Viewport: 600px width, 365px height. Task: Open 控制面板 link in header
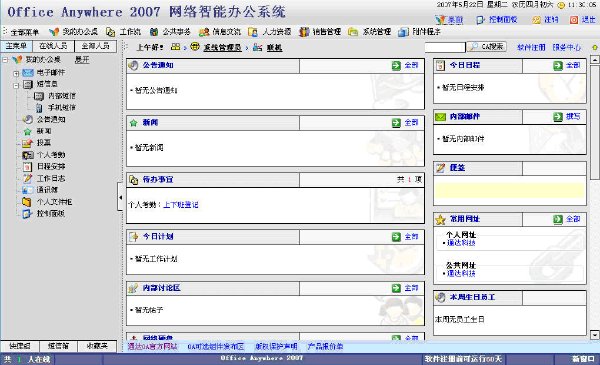(x=503, y=20)
